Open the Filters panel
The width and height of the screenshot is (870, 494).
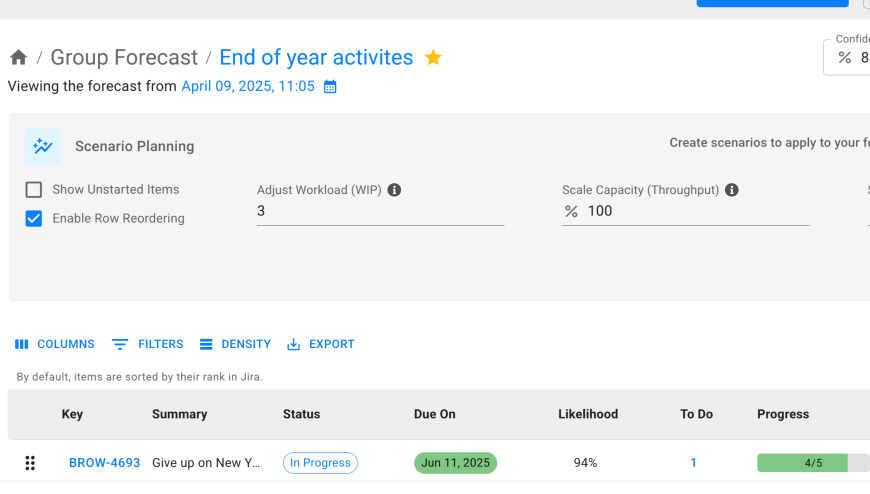[148, 344]
